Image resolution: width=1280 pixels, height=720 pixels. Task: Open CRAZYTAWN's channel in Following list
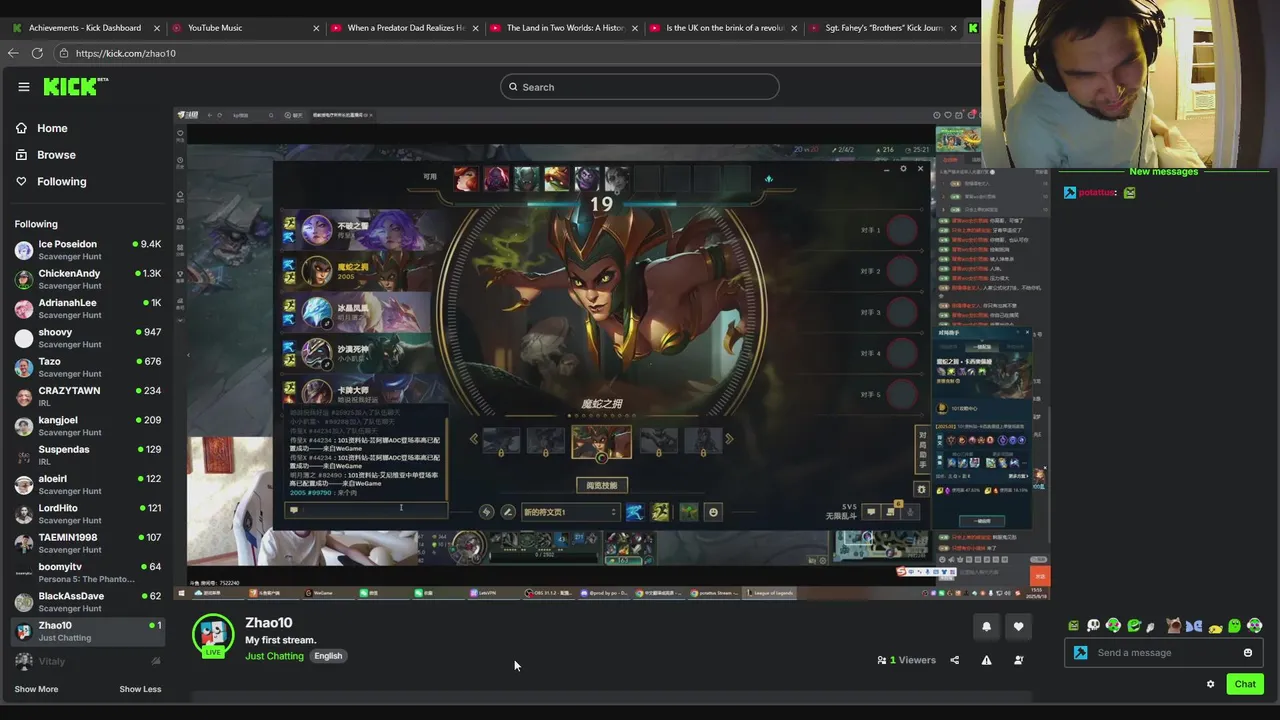88,396
